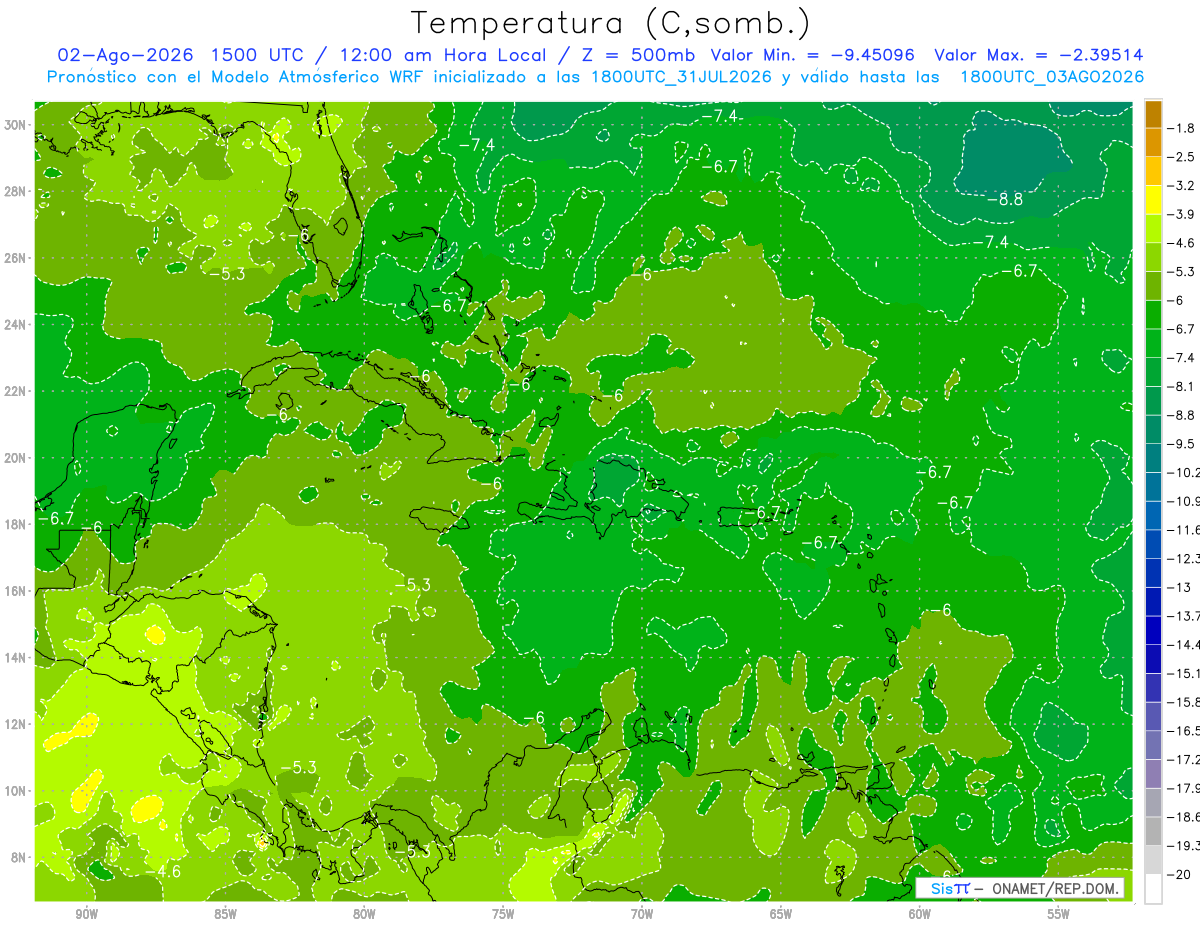Pick the green swatch between -6 and -6.7

pyautogui.click(x=1153, y=314)
